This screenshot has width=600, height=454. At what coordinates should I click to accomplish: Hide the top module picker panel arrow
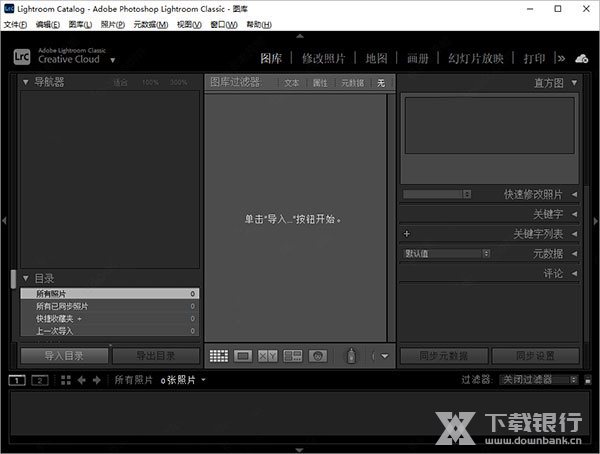click(300, 36)
